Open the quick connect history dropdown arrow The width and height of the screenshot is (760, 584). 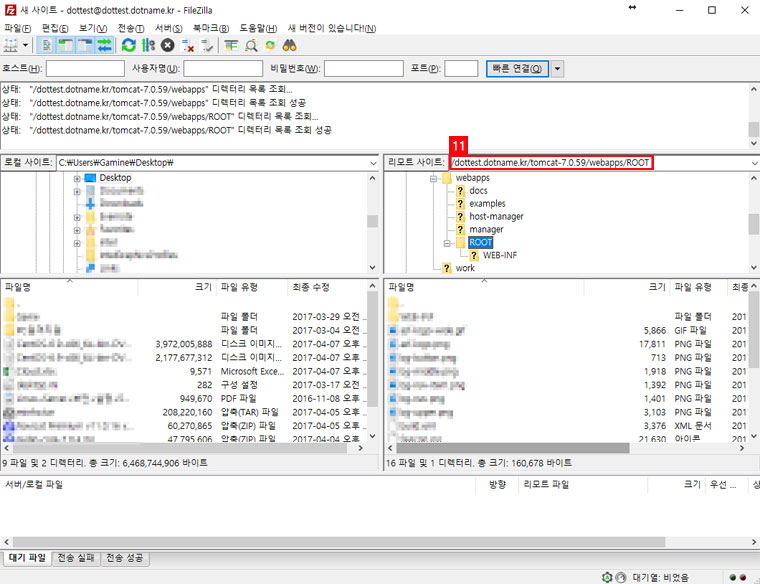(558, 68)
